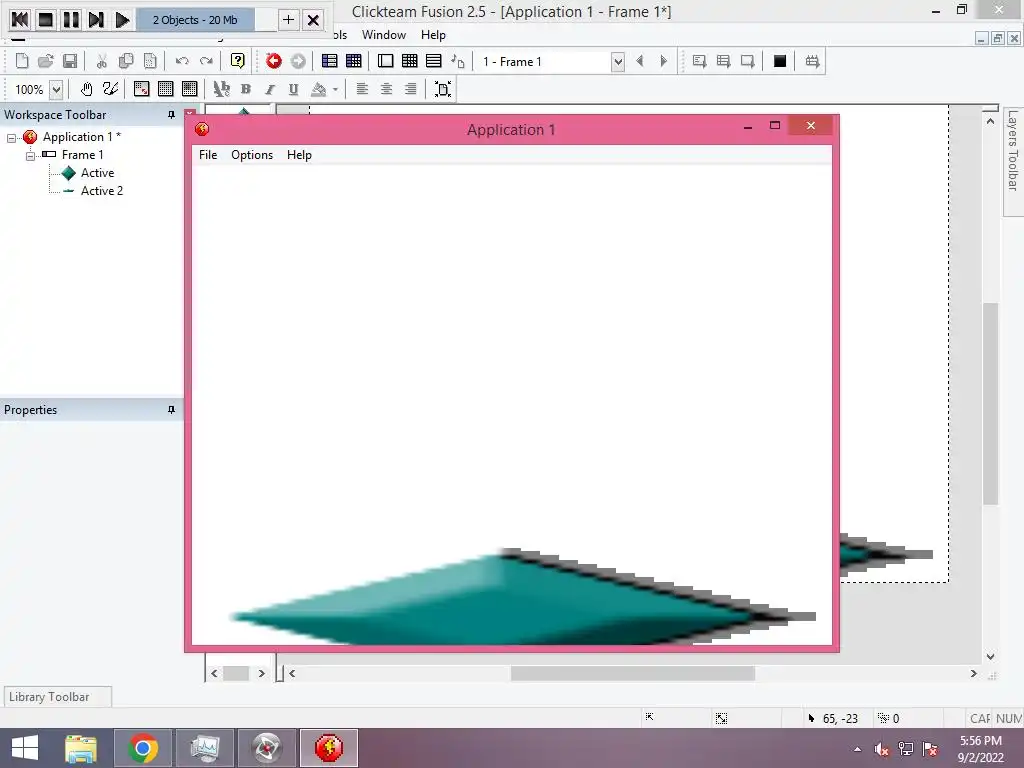Open File menu in Application 1 window
The width and height of the screenshot is (1024, 768).
click(x=208, y=155)
